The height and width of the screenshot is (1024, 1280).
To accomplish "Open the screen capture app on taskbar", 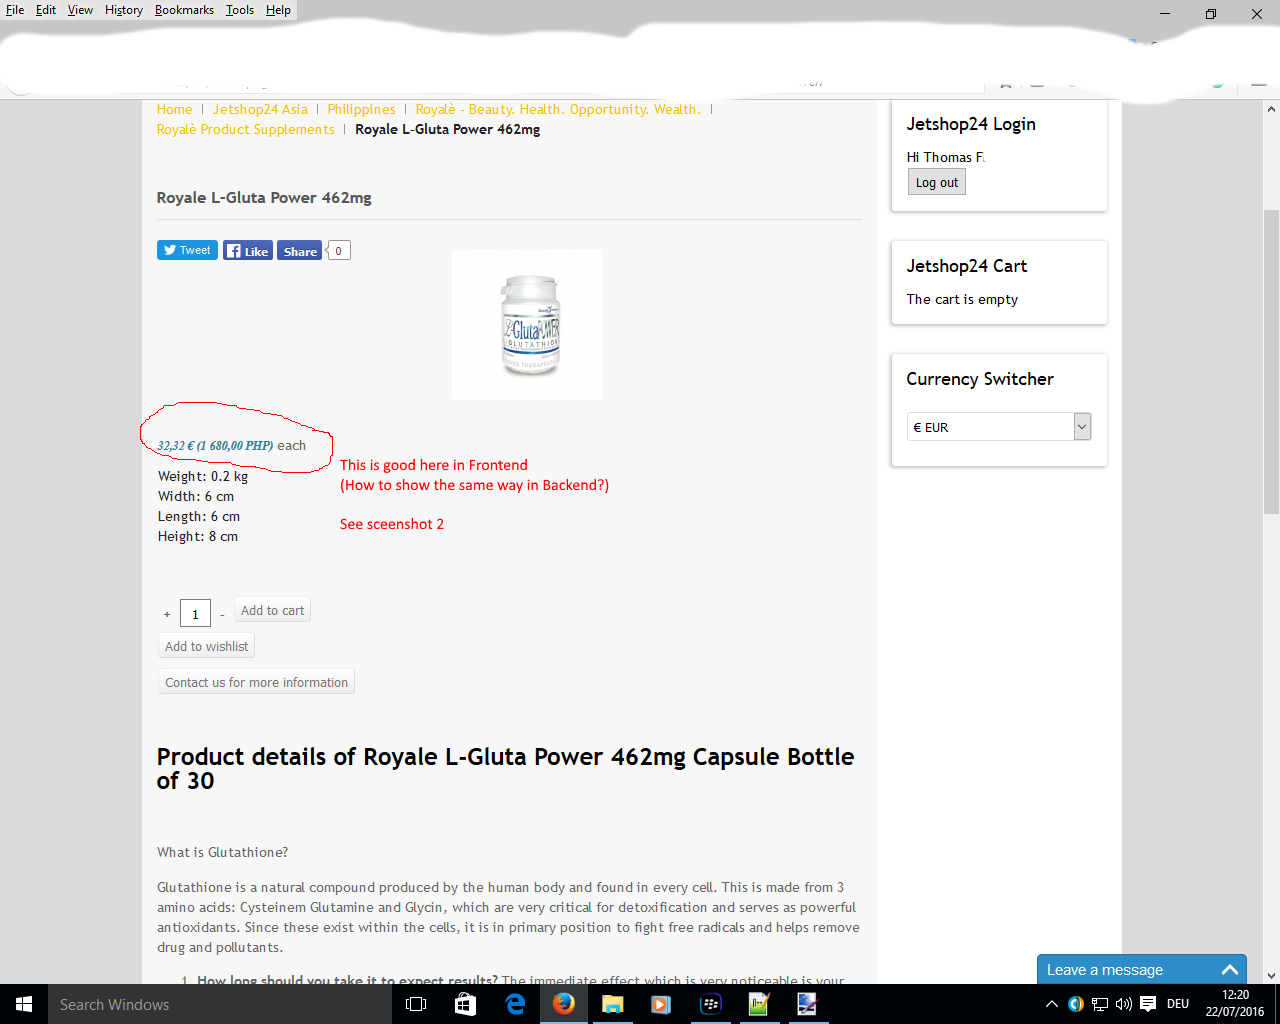I will (x=807, y=1004).
